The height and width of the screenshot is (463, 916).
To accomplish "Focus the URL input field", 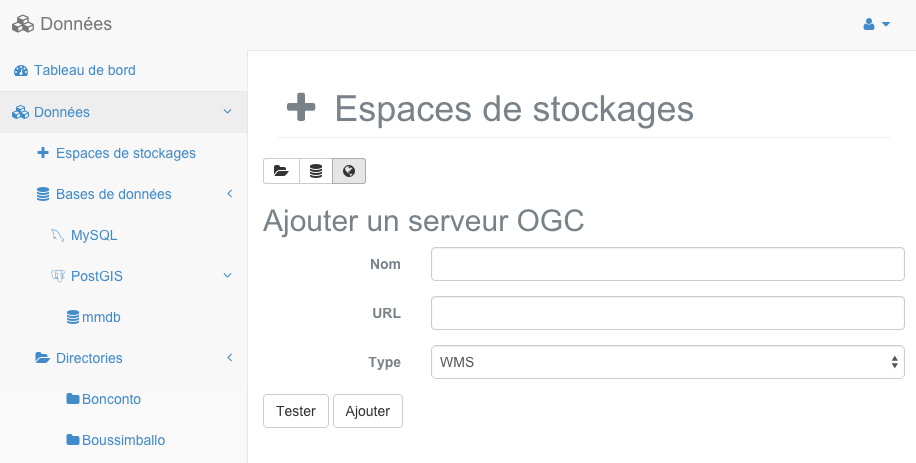I will pos(668,313).
